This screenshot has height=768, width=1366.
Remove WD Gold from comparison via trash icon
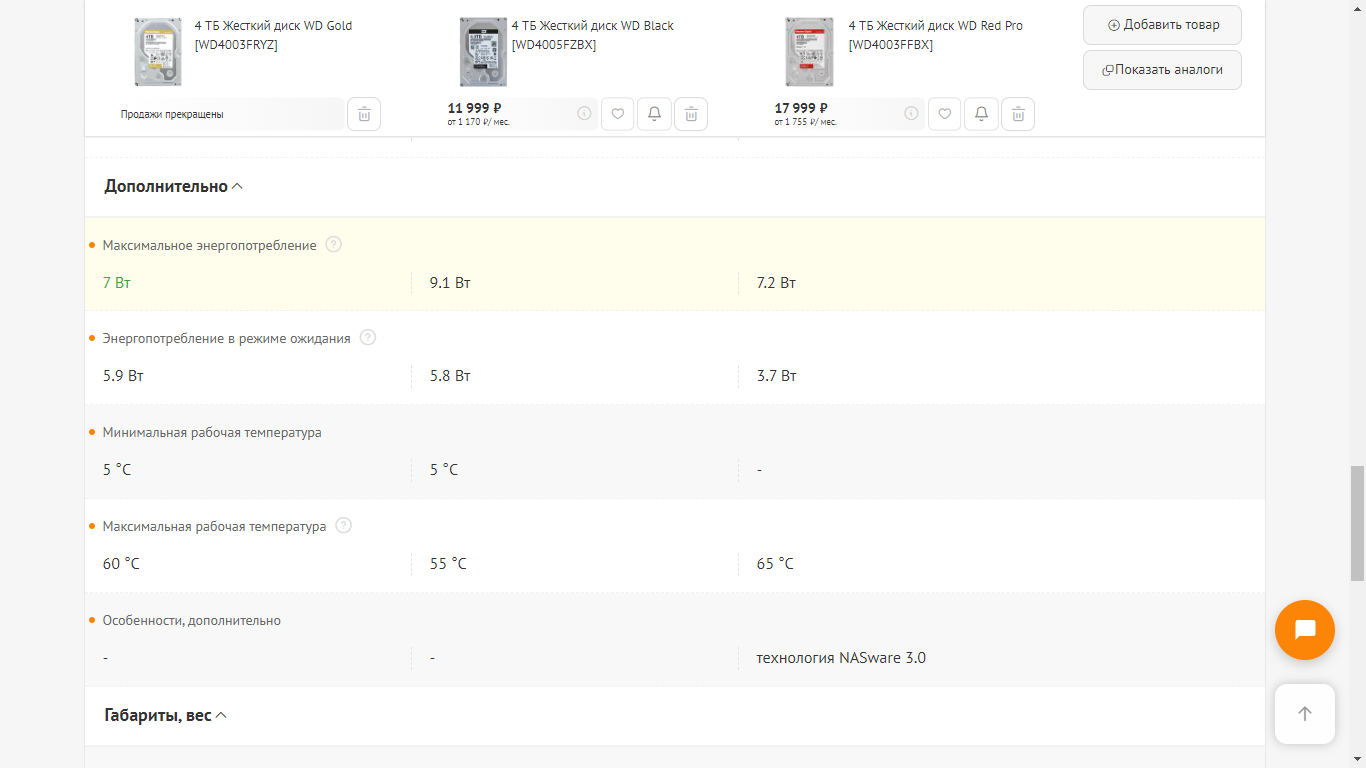[x=364, y=114]
